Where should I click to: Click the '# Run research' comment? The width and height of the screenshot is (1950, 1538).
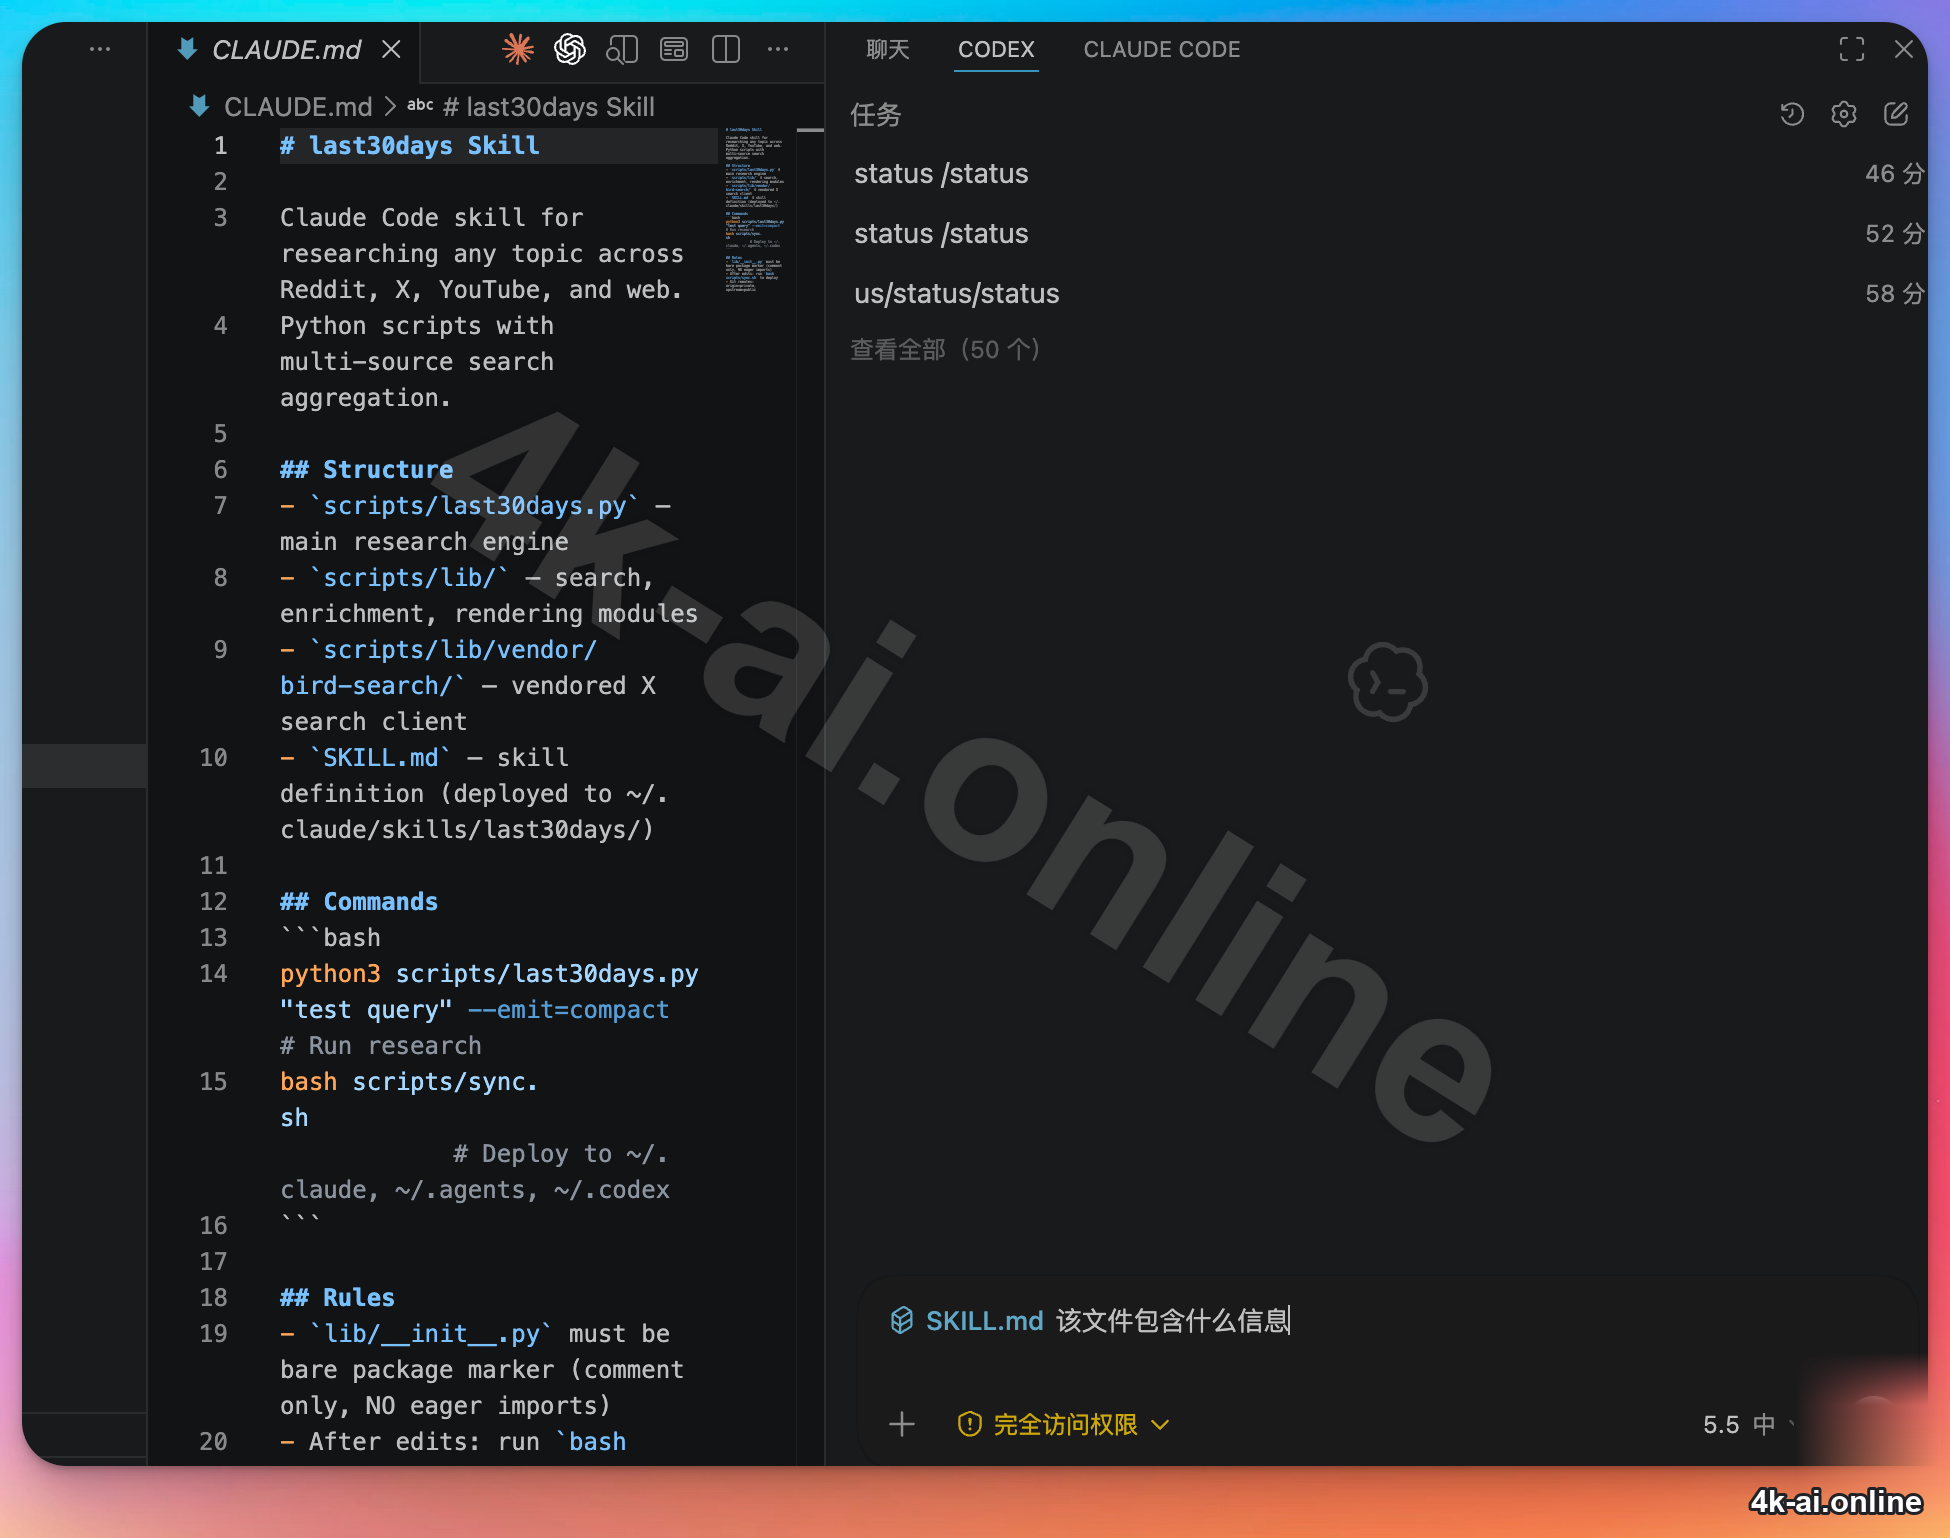point(381,1046)
